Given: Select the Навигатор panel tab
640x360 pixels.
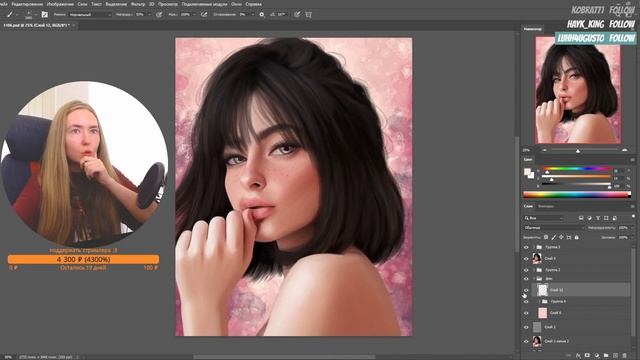Looking at the screenshot, I should tap(533, 29).
